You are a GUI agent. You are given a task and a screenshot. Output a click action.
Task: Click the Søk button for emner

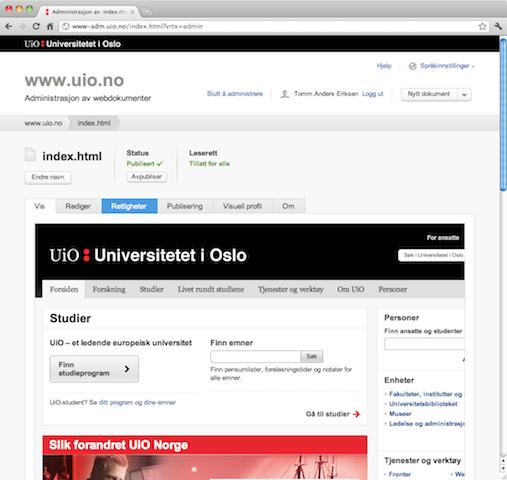(312, 357)
